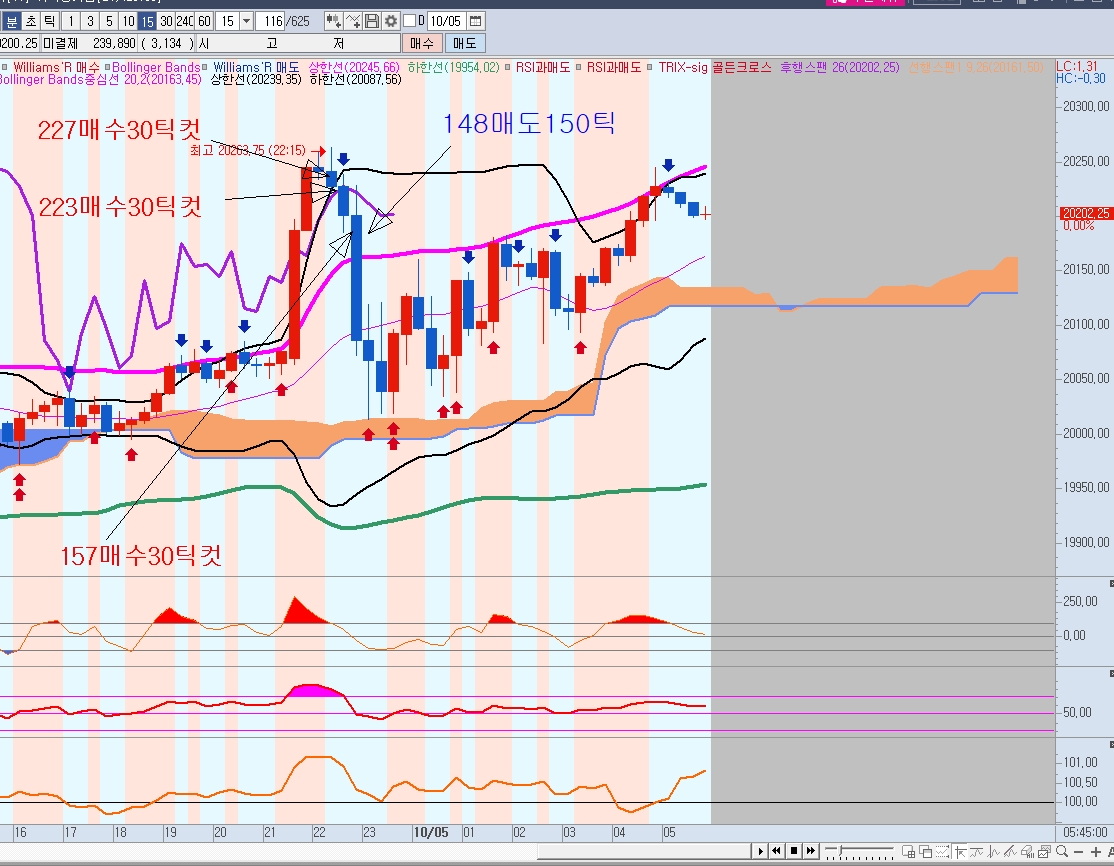Click the 05:45:00 time display
Viewport: 1114px width, 866px height.
coord(1085,832)
